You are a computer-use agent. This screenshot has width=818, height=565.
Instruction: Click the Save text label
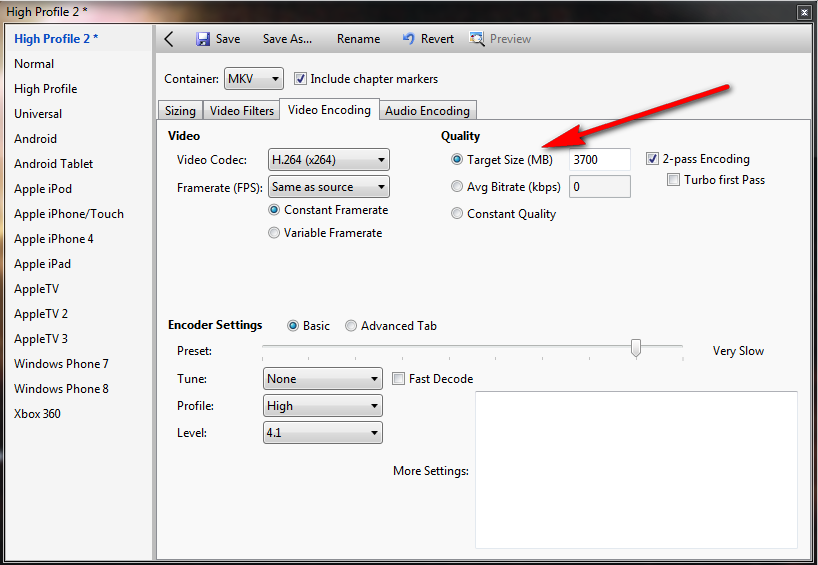[x=228, y=39]
